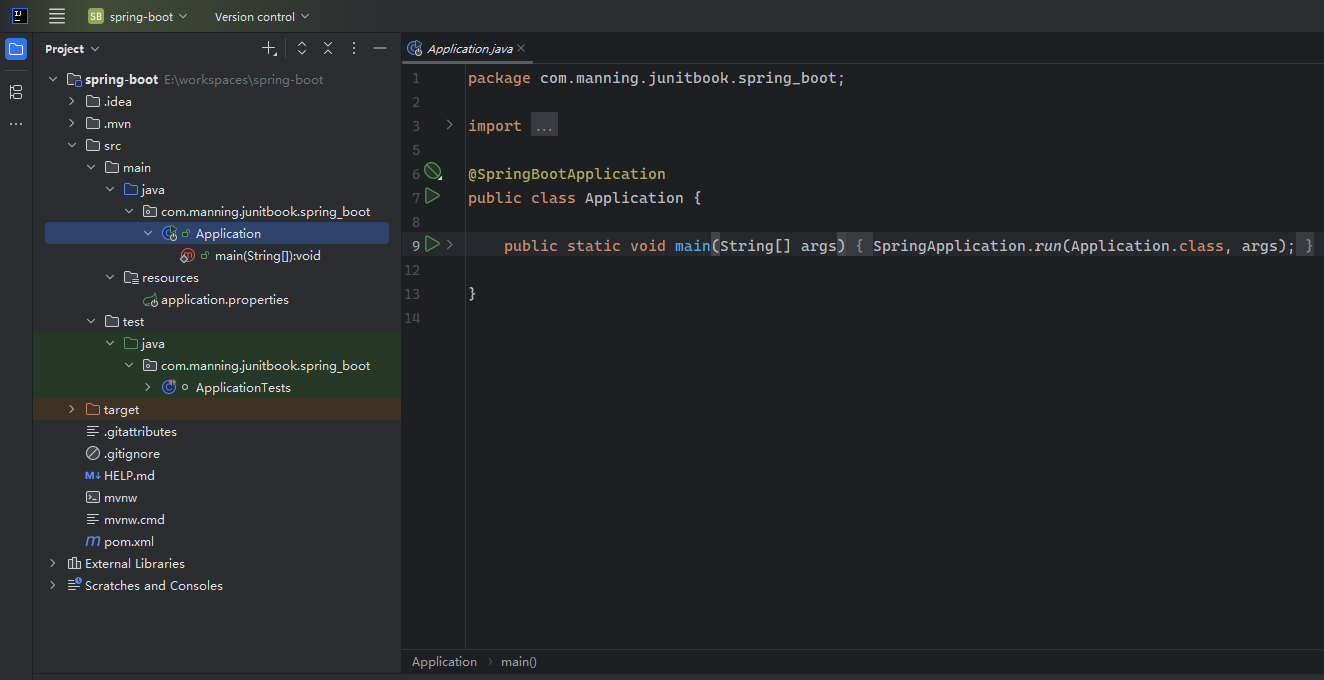Image resolution: width=1324 pixels, height=680 pixels.
Task: Click Application in the breadcrumb bar
Action: click(444, 661)
